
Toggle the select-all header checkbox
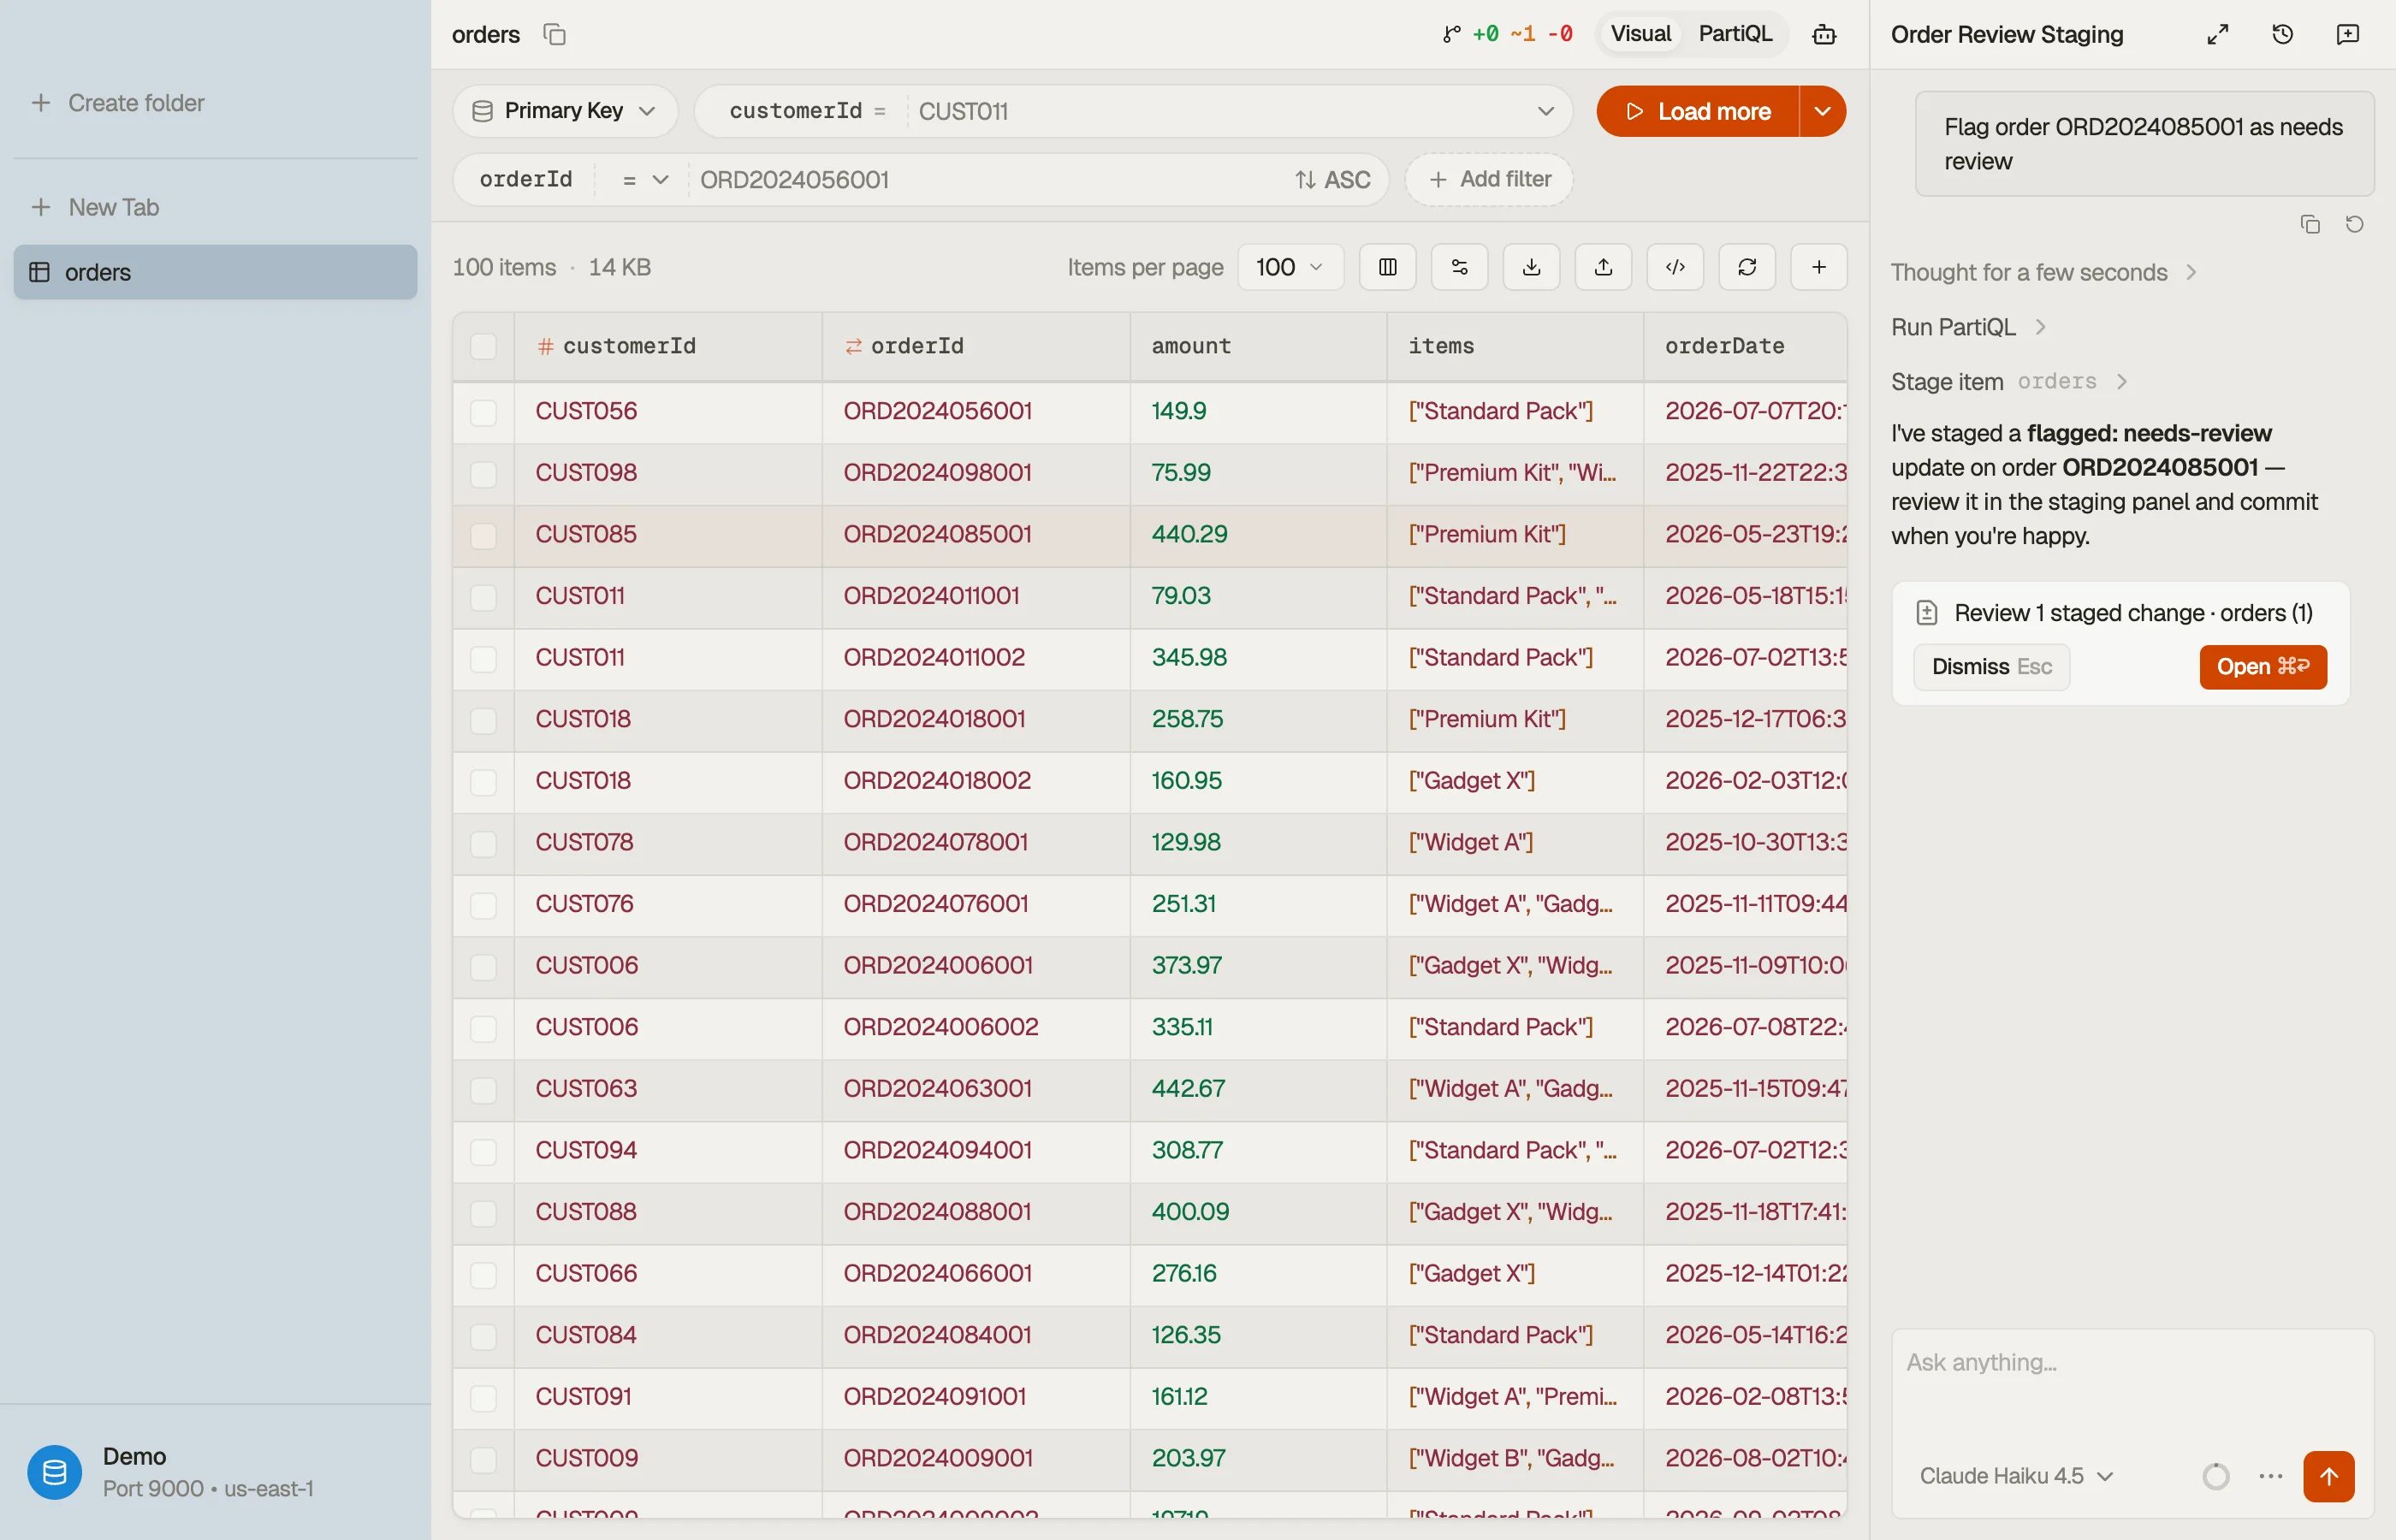[483, 346]
